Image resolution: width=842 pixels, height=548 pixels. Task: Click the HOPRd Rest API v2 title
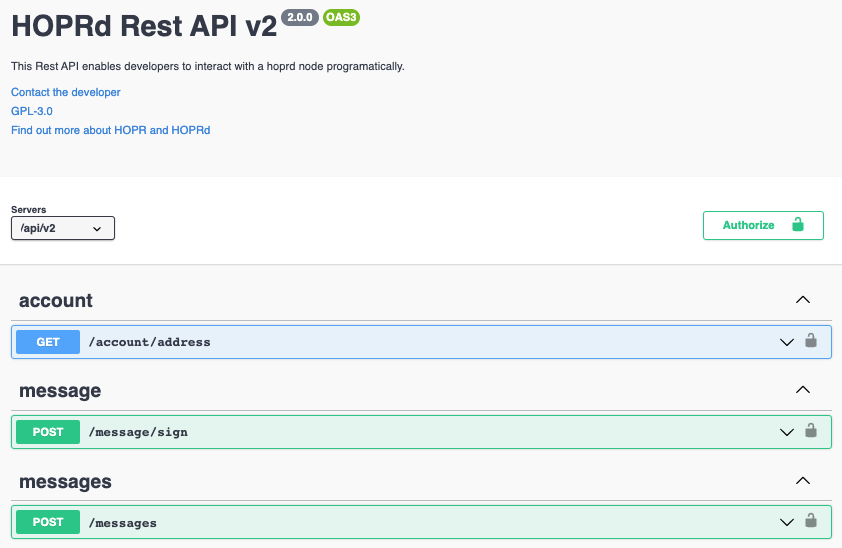(x=144, y=26)
